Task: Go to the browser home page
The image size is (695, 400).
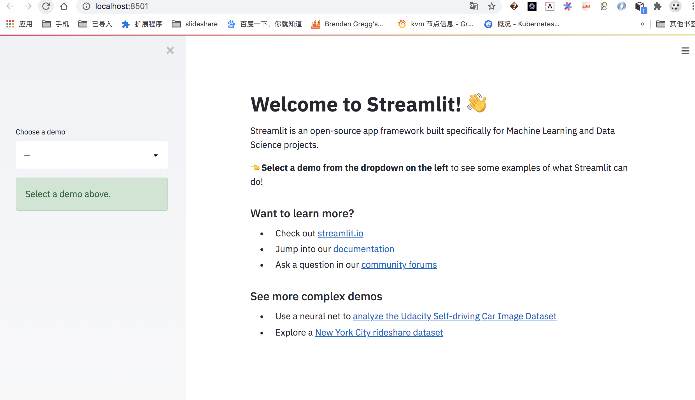Action: click(64, 6)
